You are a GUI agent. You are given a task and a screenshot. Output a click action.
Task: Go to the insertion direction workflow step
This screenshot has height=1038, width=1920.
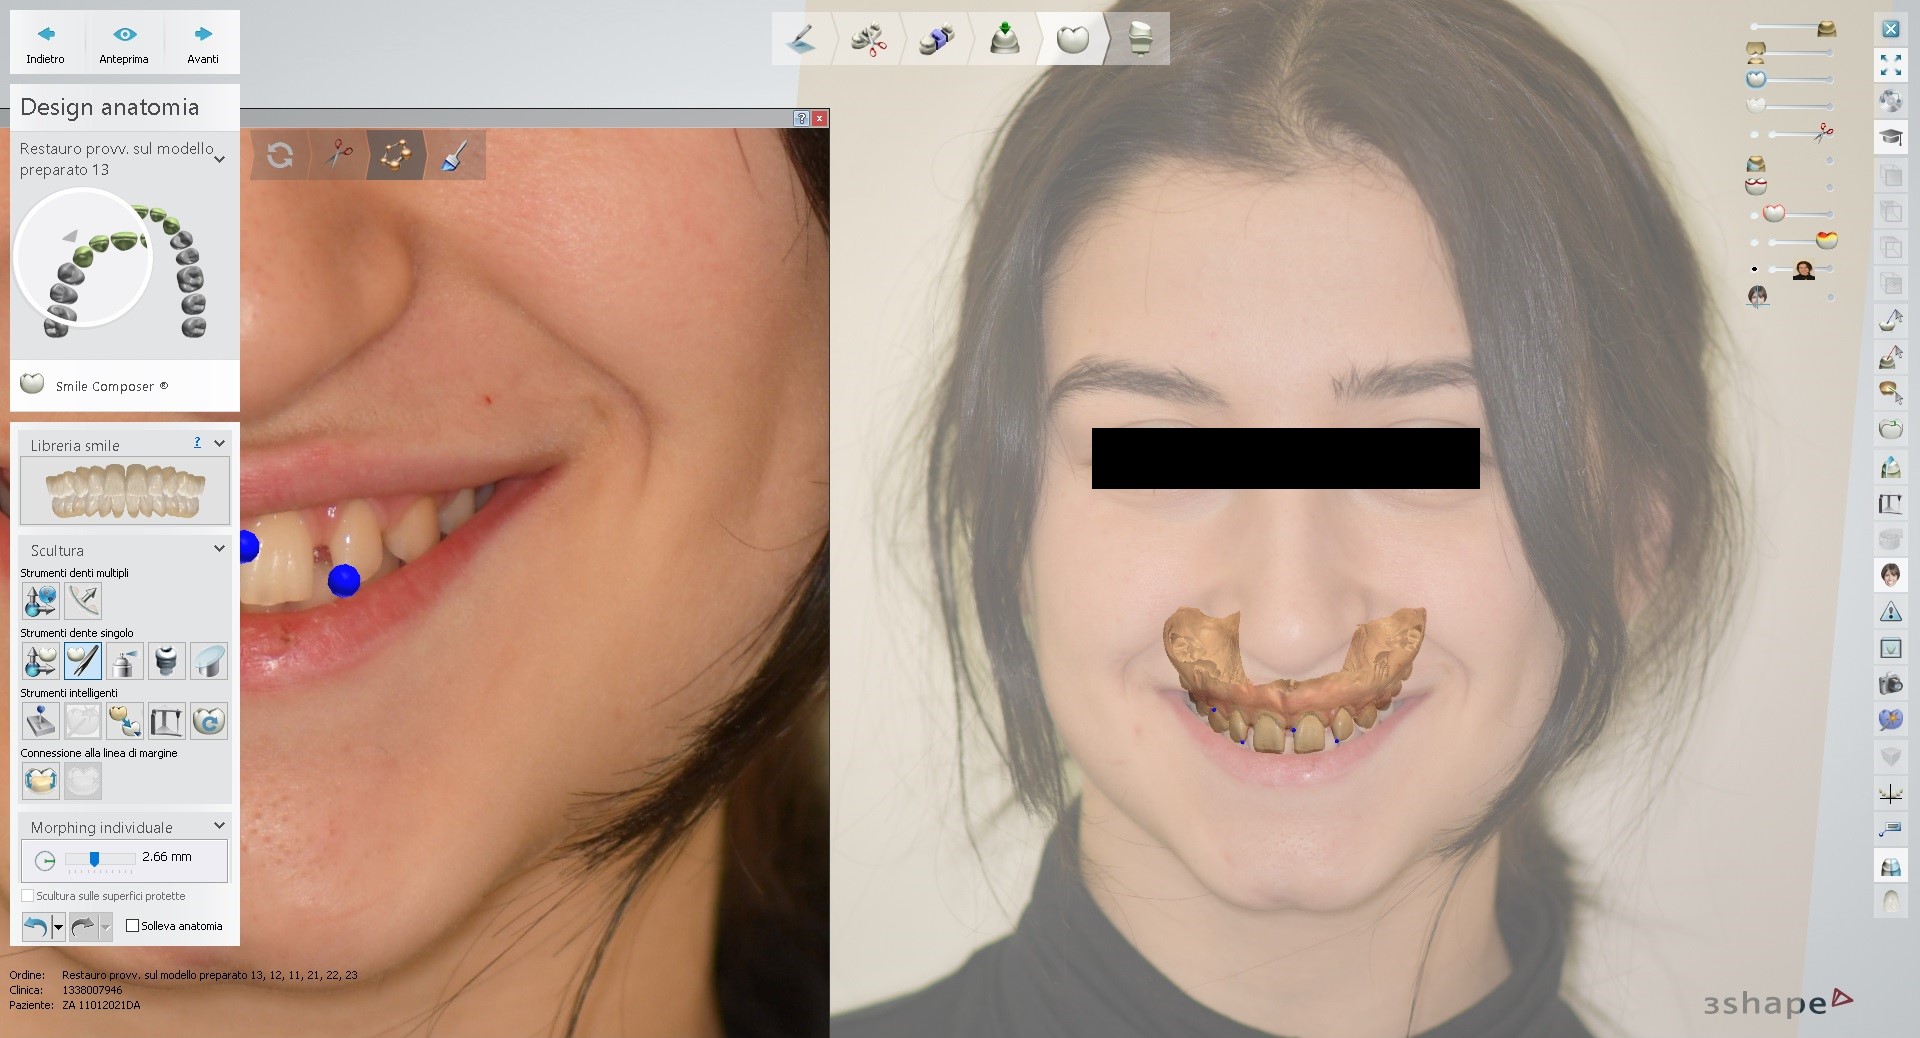click(937, 39)
